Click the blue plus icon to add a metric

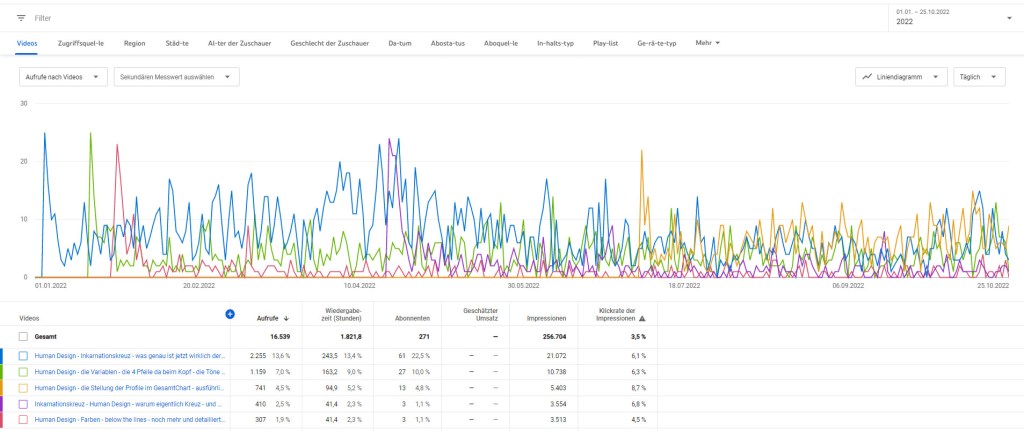tap(230, 314)
